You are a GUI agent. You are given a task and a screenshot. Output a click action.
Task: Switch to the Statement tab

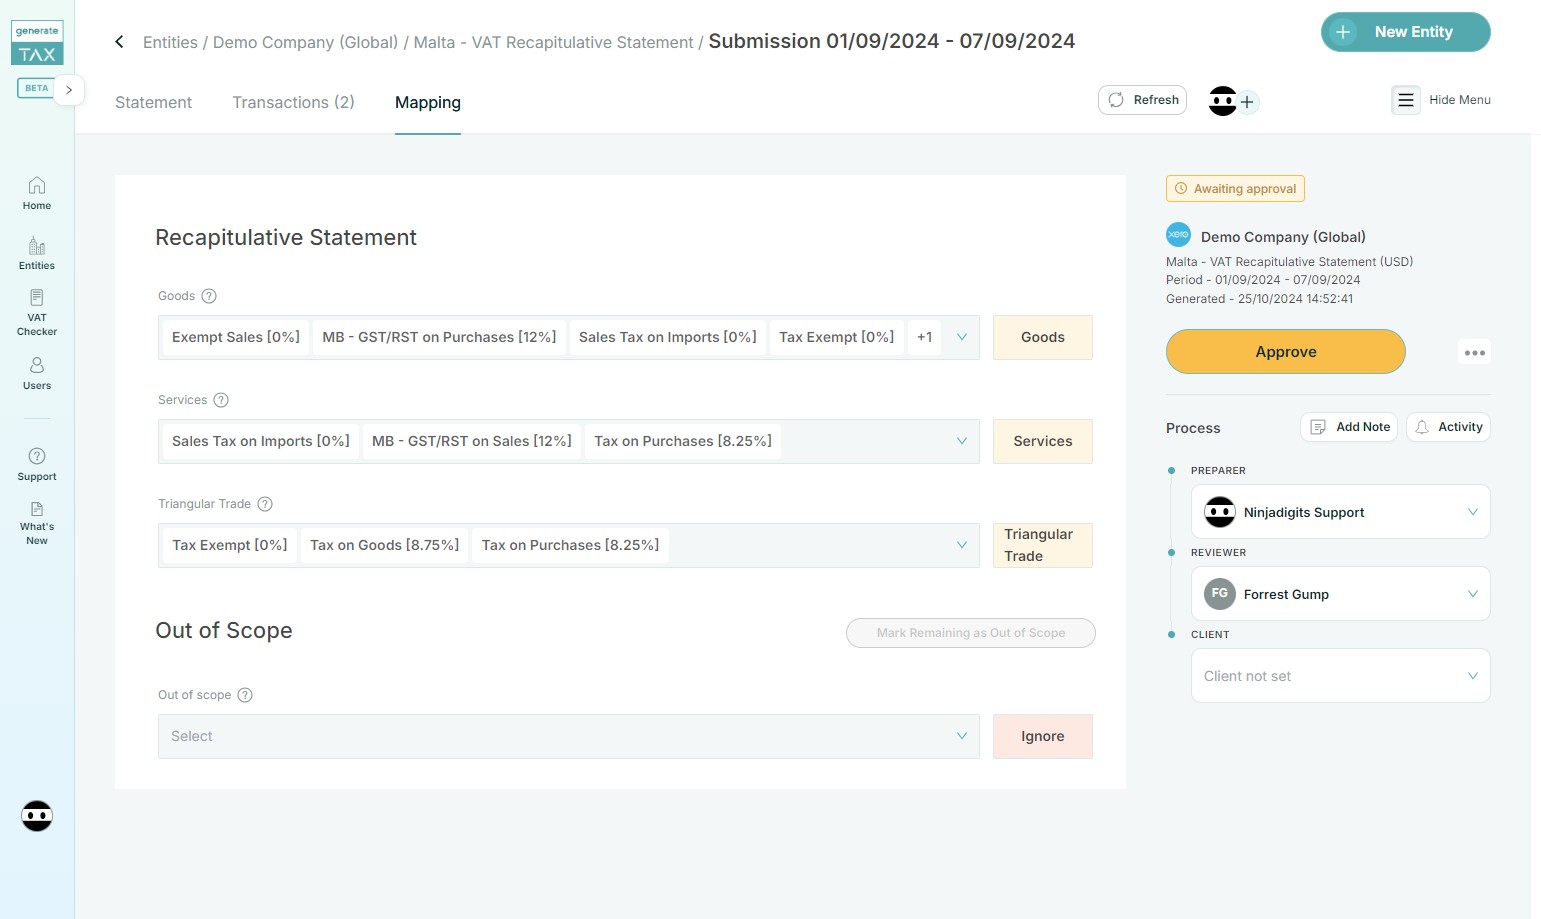click(x=153, y=102)
